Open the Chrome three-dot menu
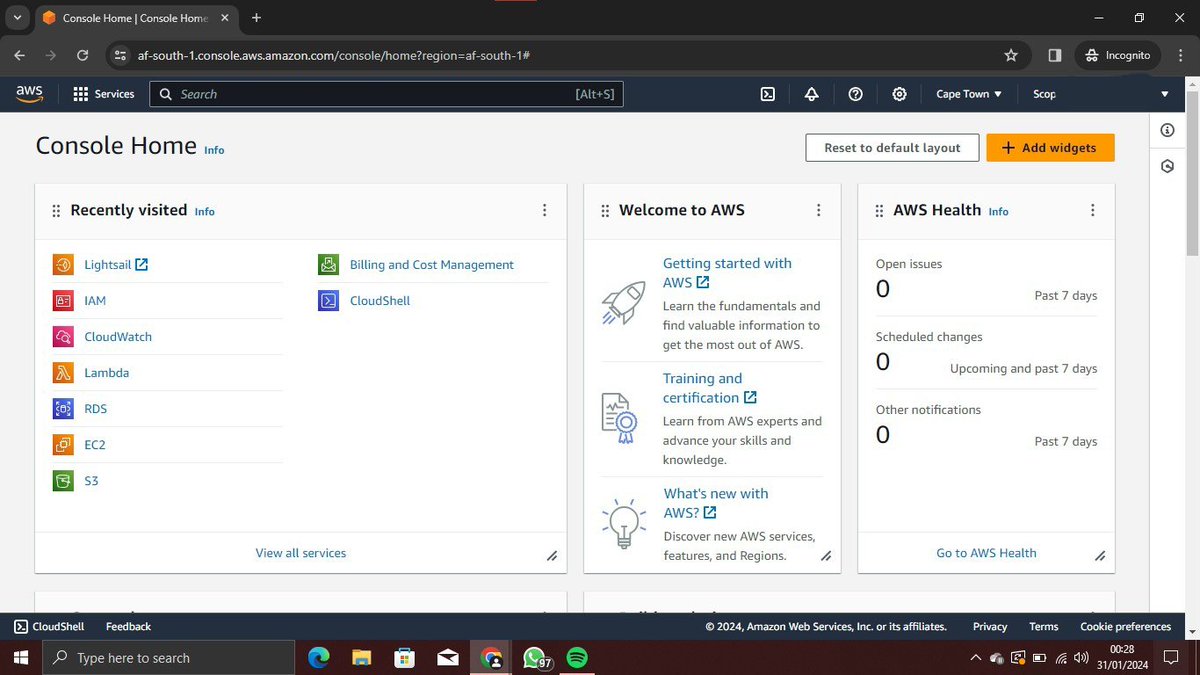The image size is (1200, 675). click(x=1180, y=55)
